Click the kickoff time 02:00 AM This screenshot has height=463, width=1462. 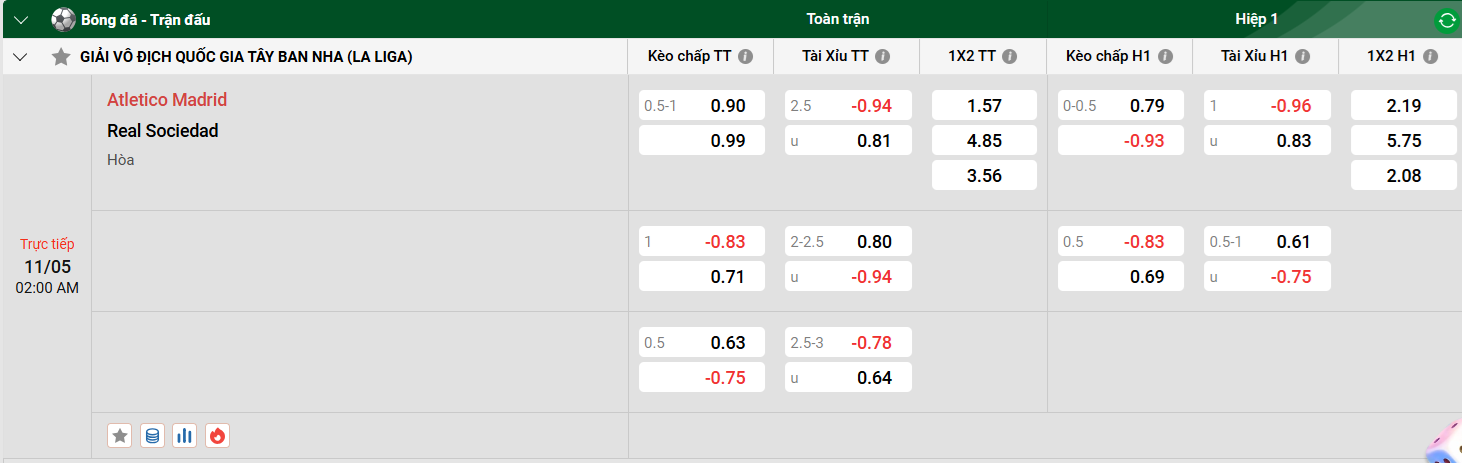click(x=47, y=288)
